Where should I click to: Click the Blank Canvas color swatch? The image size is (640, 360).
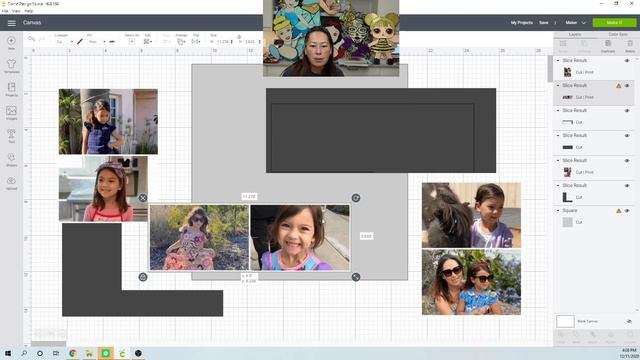(565, 322)
